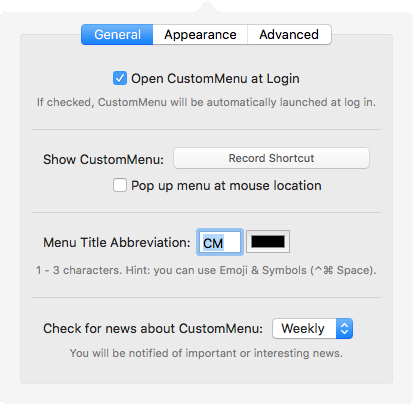Viewport: 413px width, 404px height.
Task: Switch to the General tab
Action: [117, 34]
